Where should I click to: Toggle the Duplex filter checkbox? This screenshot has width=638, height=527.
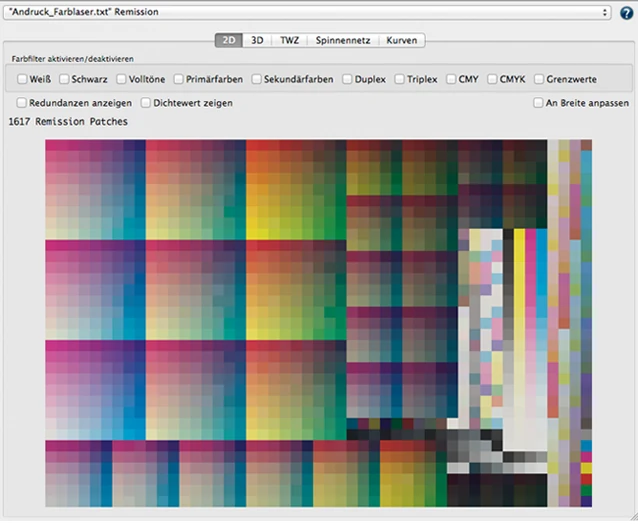(347, 79)
